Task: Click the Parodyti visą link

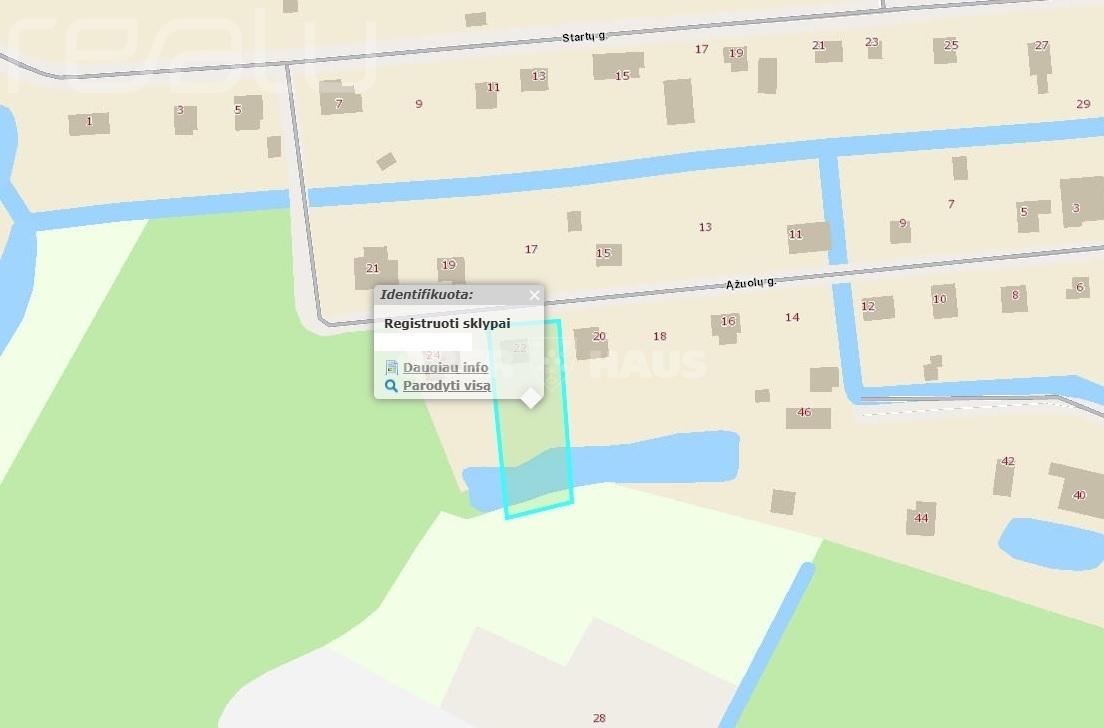Action: [446, 386]
